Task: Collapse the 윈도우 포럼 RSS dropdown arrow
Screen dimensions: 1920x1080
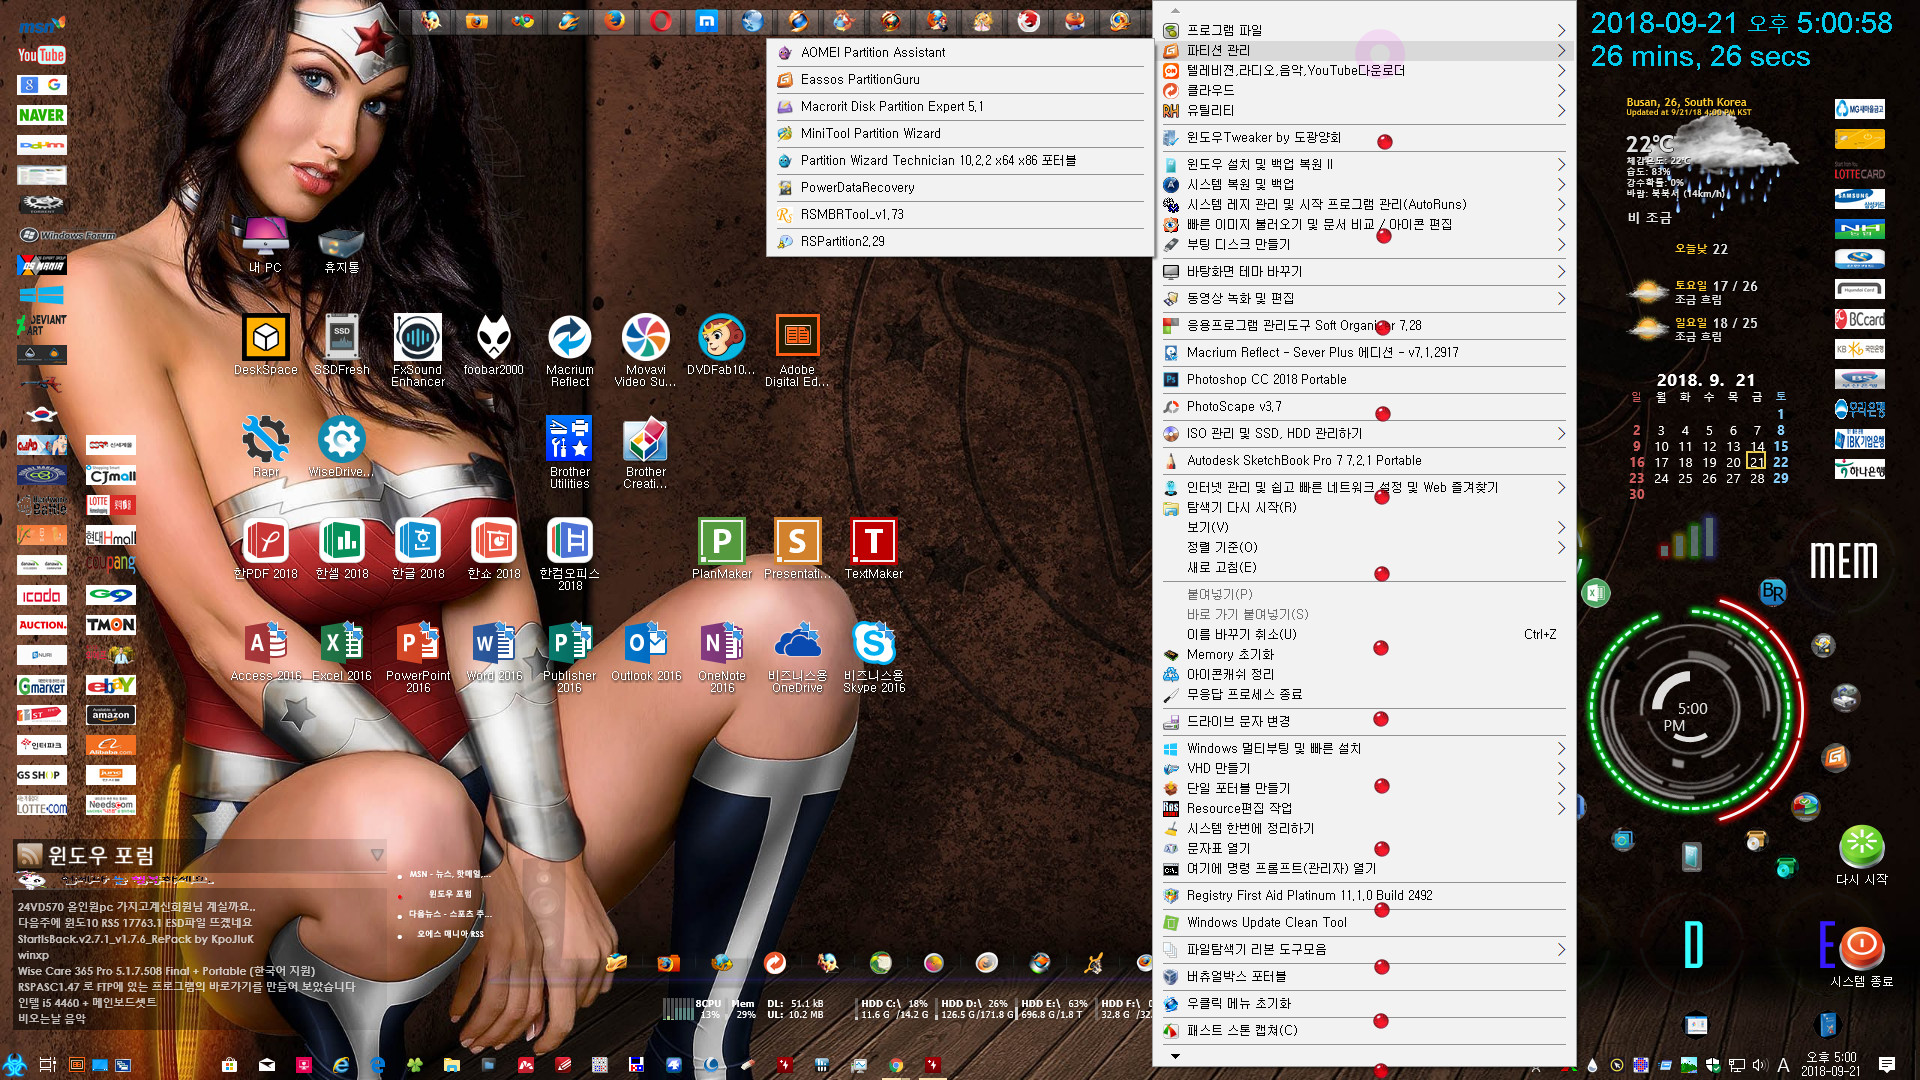Action: coord(376,855)
